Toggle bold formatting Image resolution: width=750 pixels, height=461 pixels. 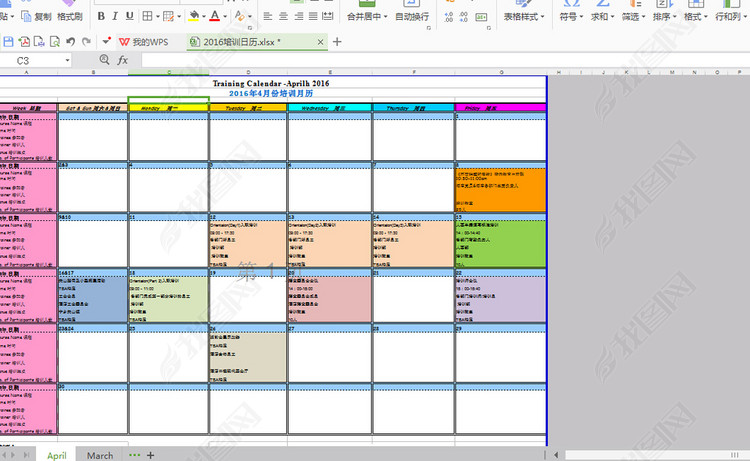(x=102, y=16)
